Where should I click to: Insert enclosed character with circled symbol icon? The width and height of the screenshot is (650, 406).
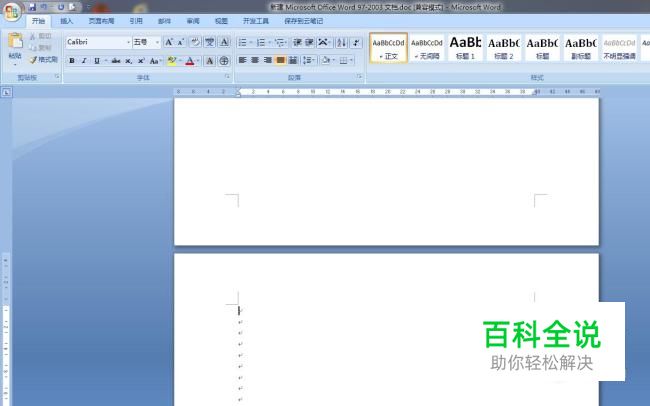point(224,61)
